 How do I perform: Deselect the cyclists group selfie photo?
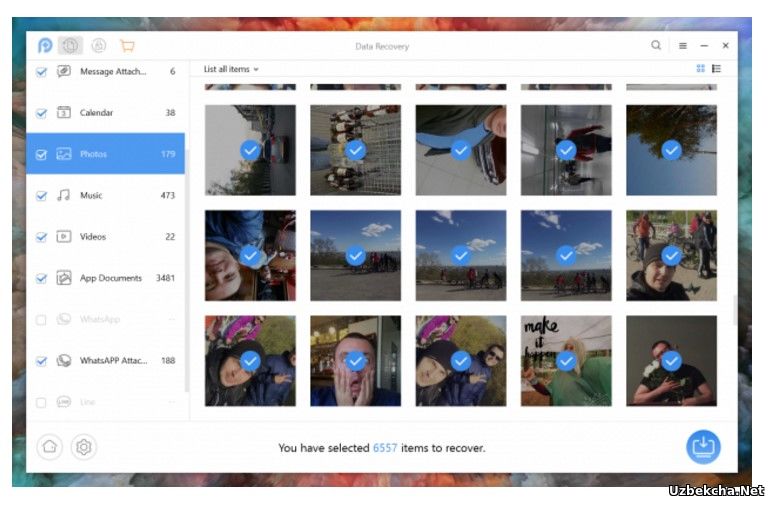click(671, 255)
